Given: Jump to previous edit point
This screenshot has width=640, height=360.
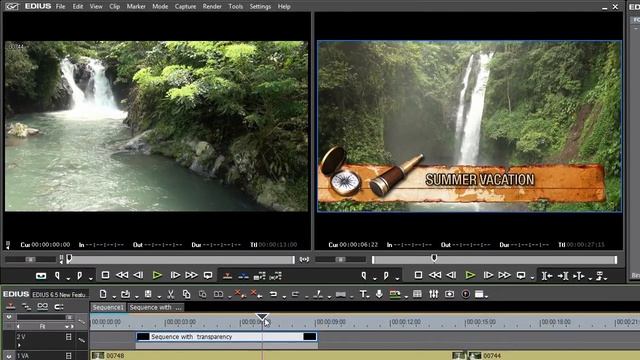Looking at the screenshot, I should (547, 276).
